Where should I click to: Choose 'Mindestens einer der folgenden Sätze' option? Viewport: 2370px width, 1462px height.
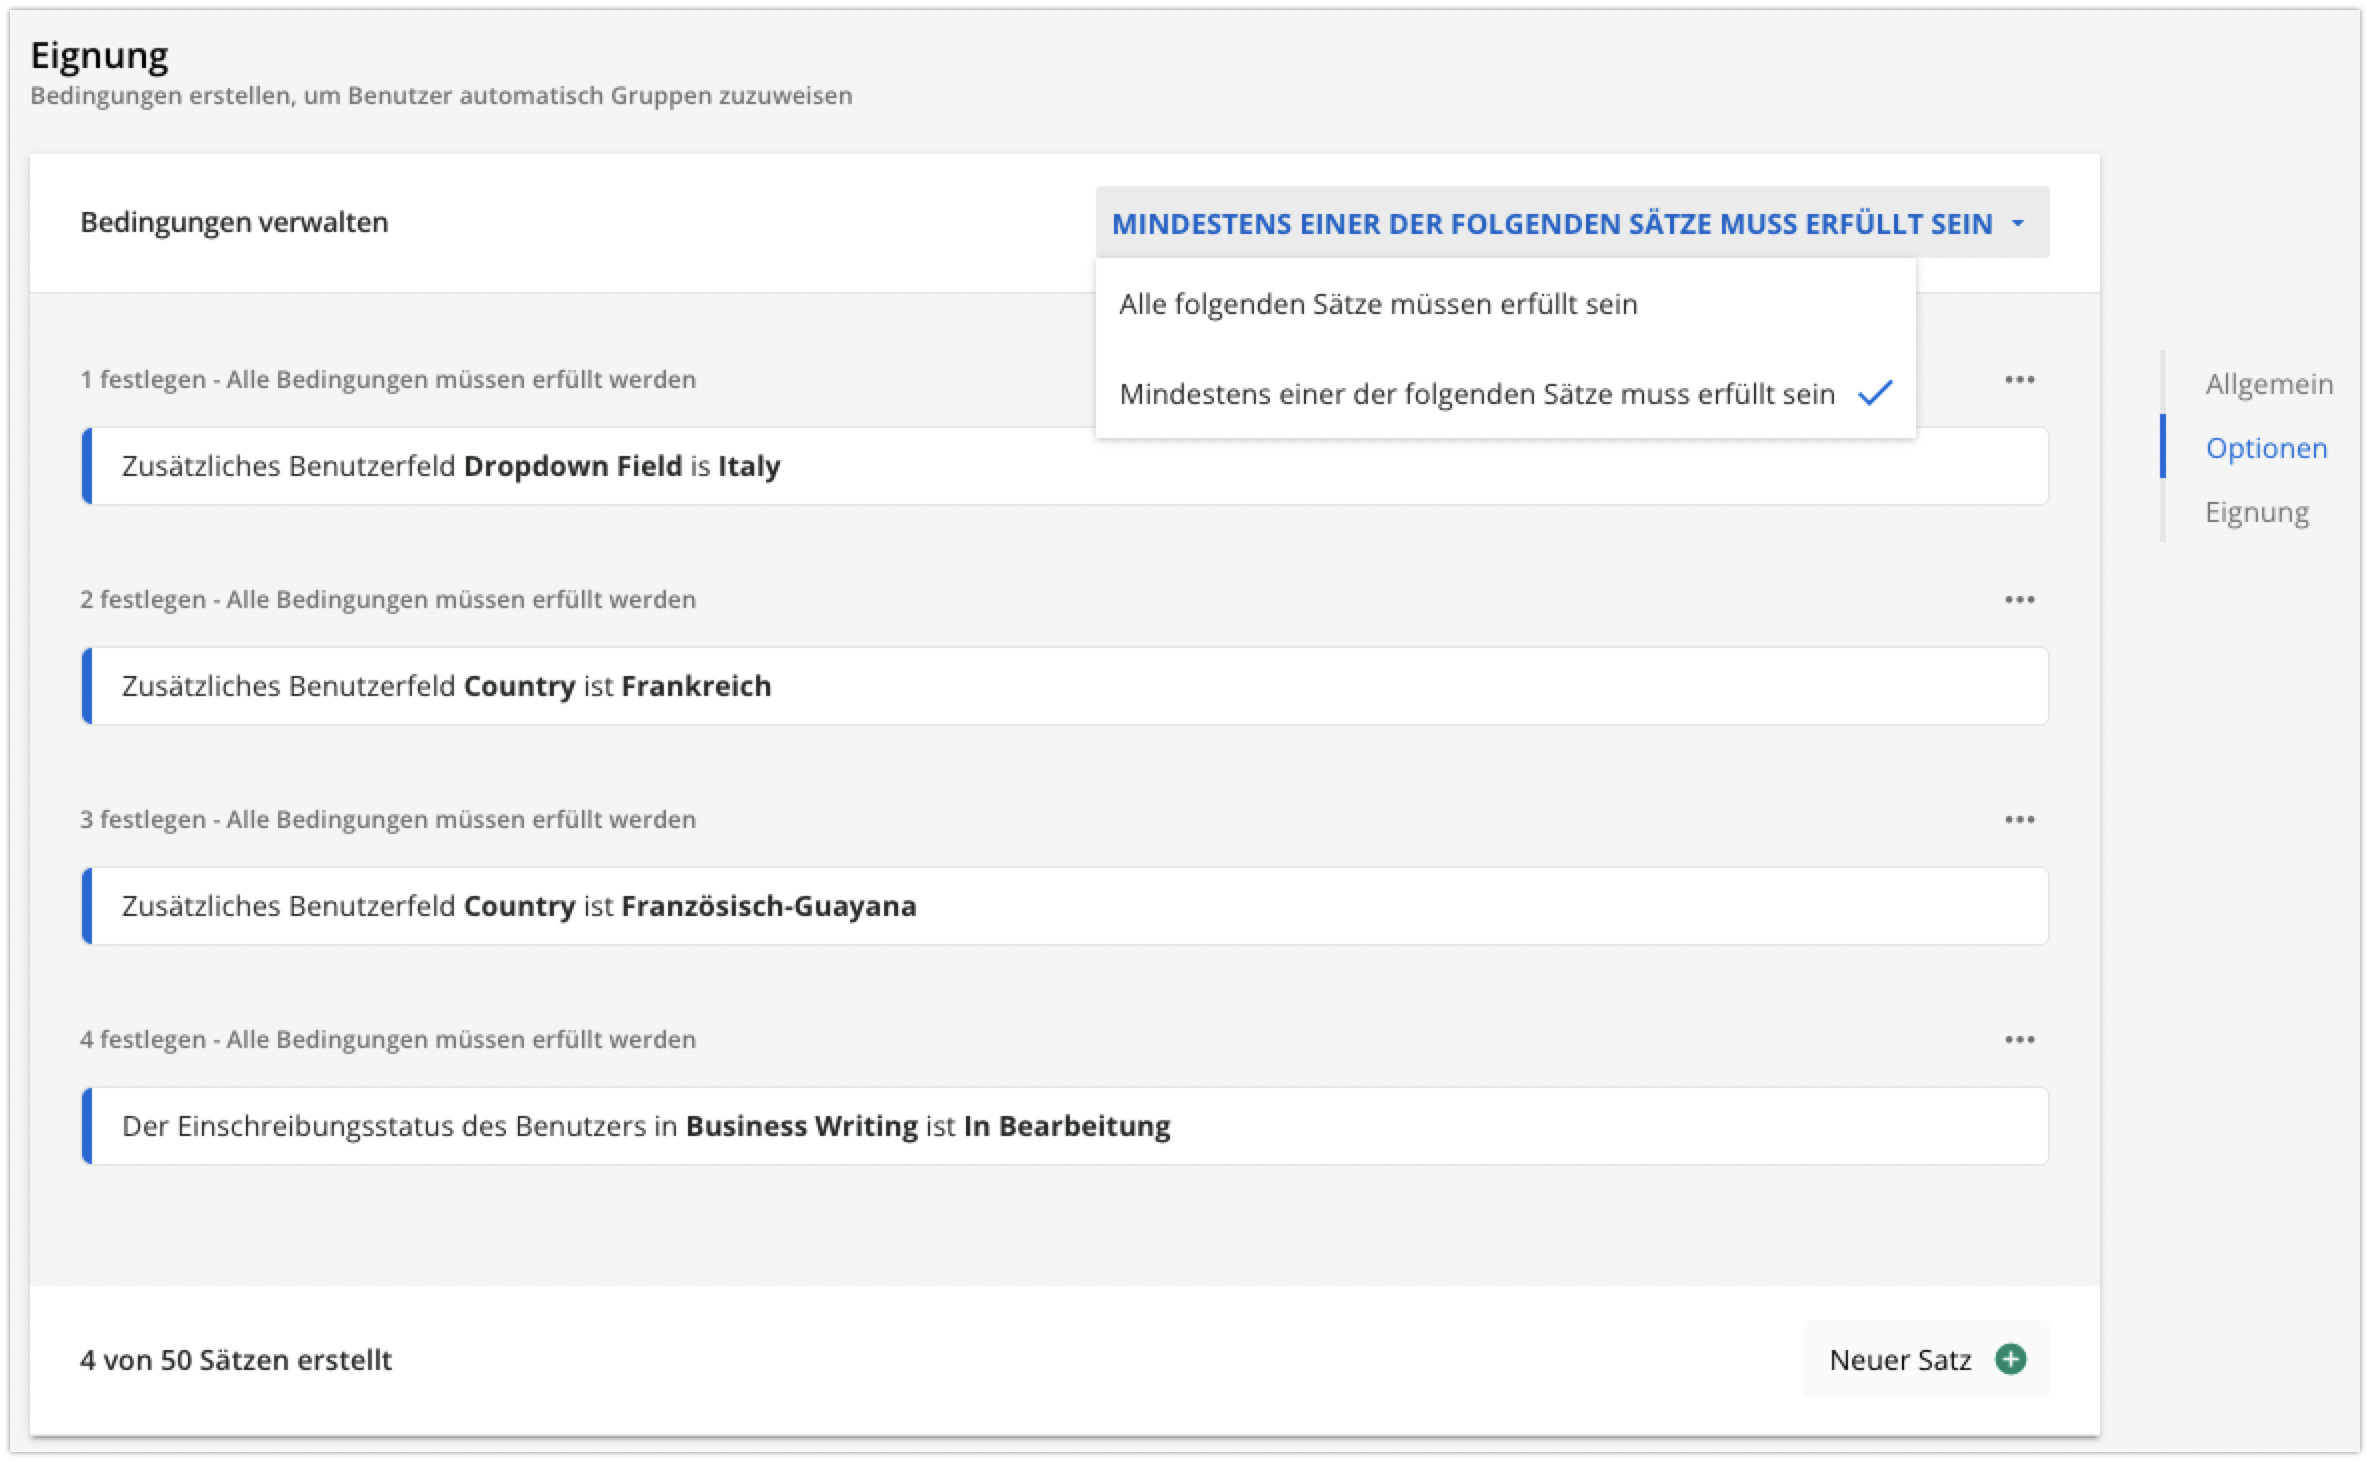tap(1476, 394)
